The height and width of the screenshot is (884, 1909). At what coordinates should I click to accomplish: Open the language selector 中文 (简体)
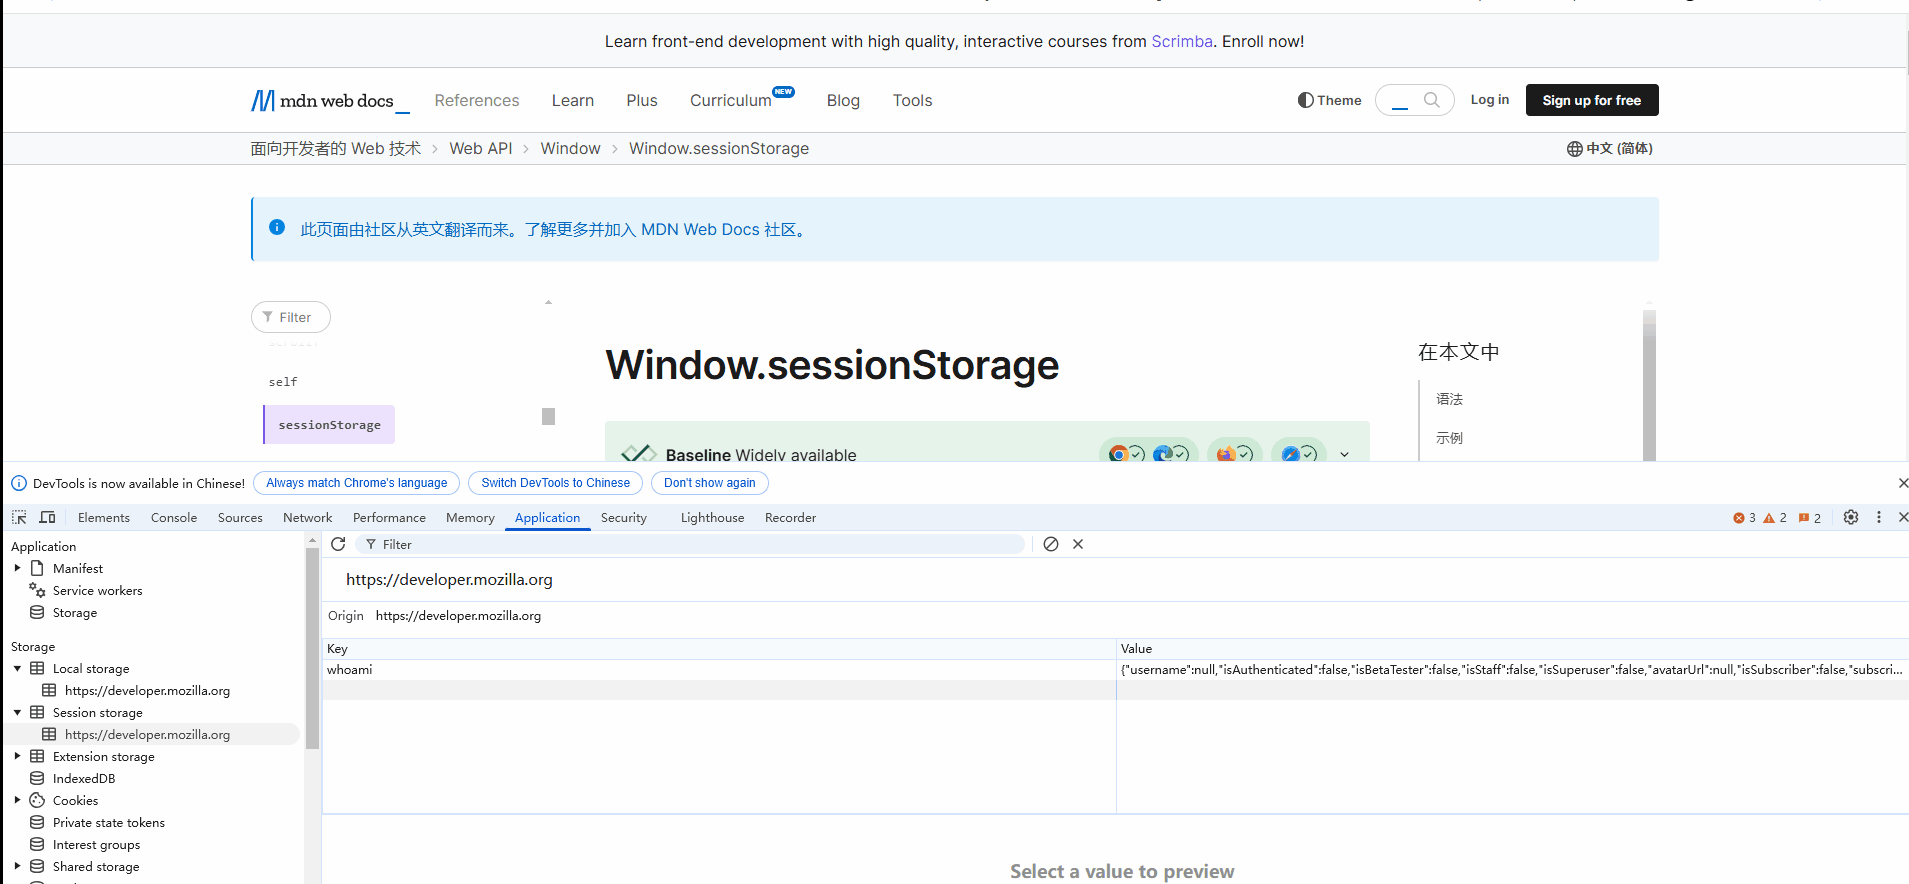click(x=1609, y=148)
